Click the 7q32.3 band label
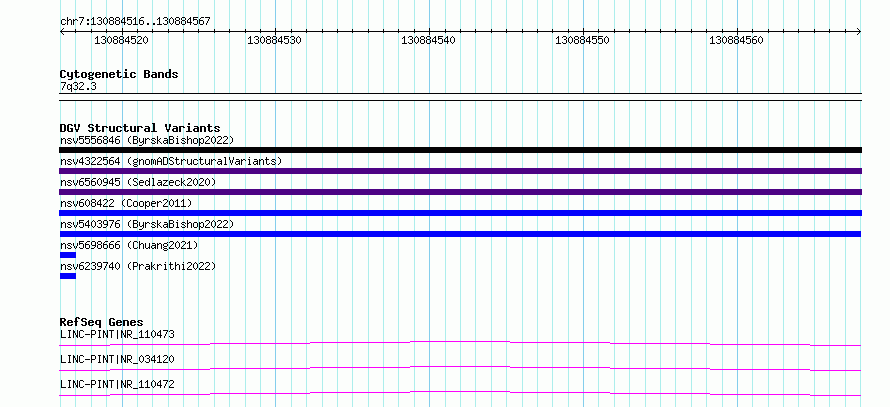Image resolution: width=890 pixels, height=407 pixels. coord(78,86)
